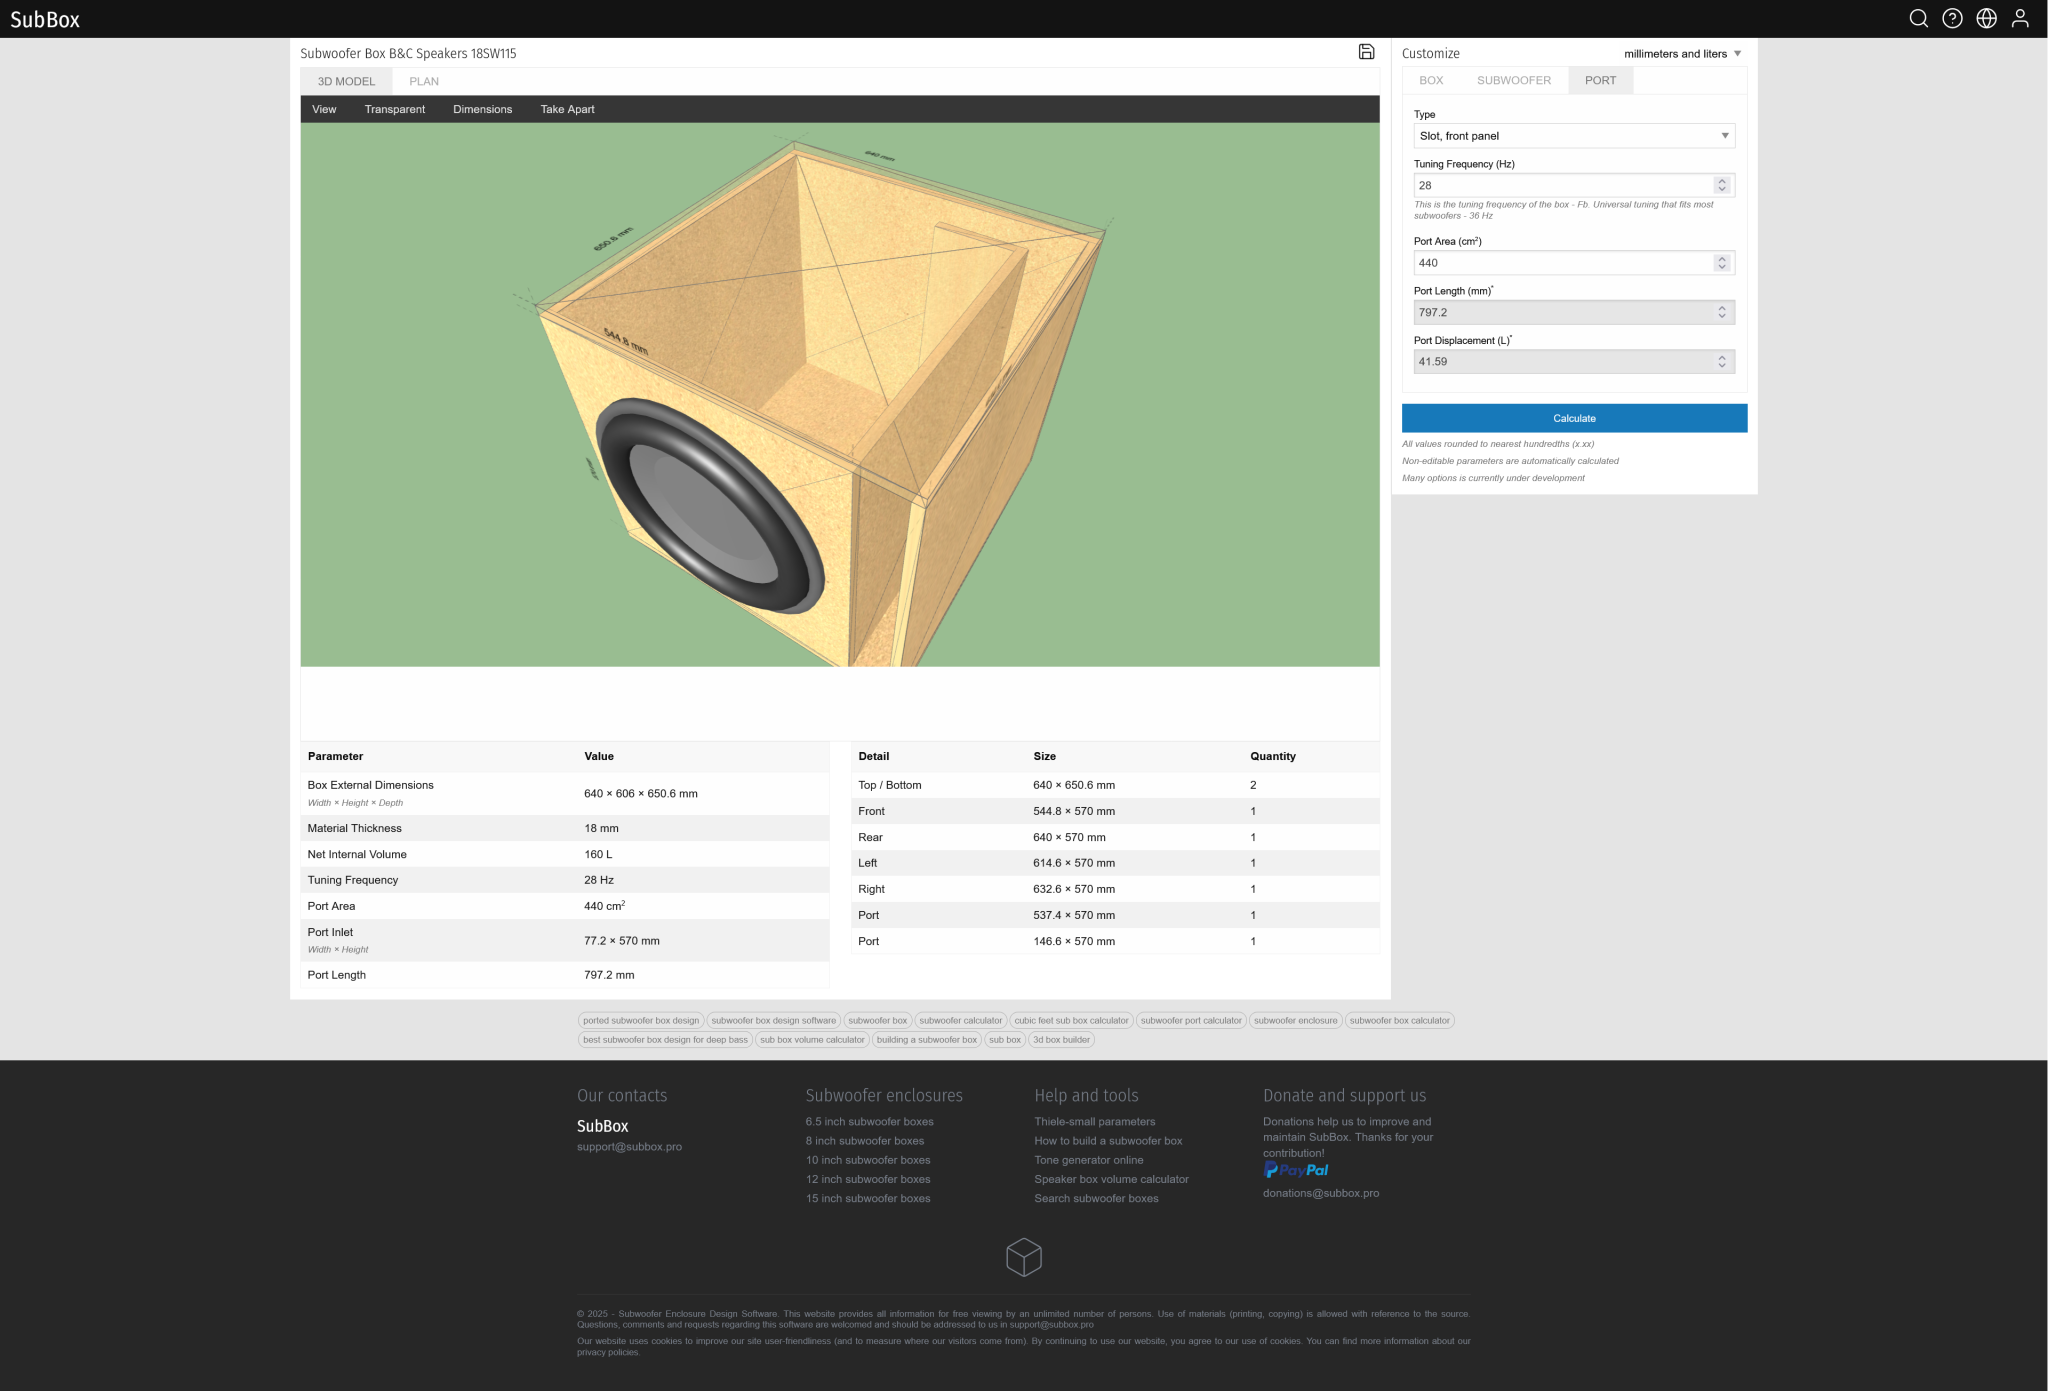Toggle Transparent mode in viewer
The image size is (2048, 1391).
point(394,110)
